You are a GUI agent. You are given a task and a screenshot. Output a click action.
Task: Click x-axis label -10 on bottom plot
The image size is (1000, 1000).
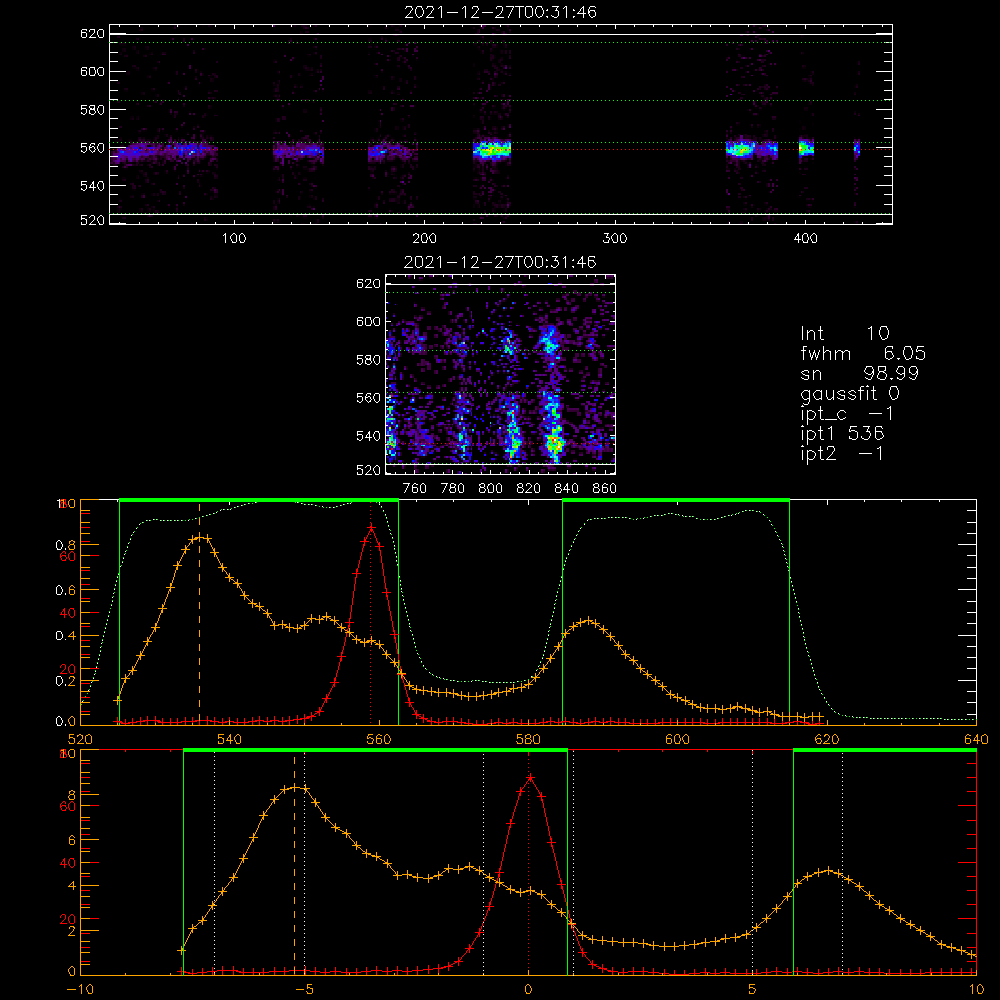click(x=80, y=989)
